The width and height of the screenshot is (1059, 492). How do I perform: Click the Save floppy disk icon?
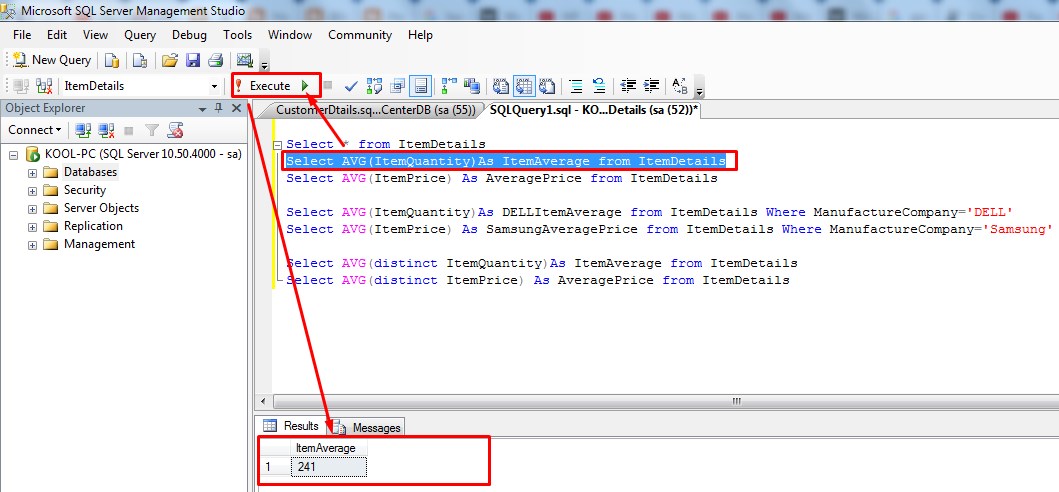point(192,60)
